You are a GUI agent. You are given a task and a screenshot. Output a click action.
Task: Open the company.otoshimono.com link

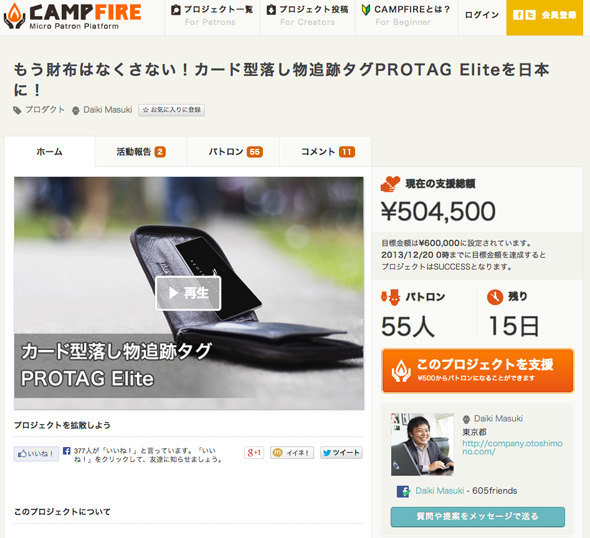tap(512, 447)
